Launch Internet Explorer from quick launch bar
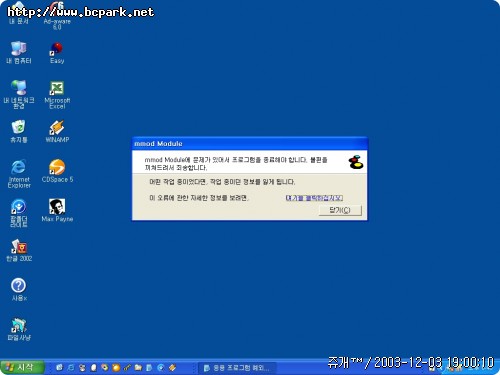Image resolution: width=500 pixels, height=375 pixels. (x=71, y=367)
